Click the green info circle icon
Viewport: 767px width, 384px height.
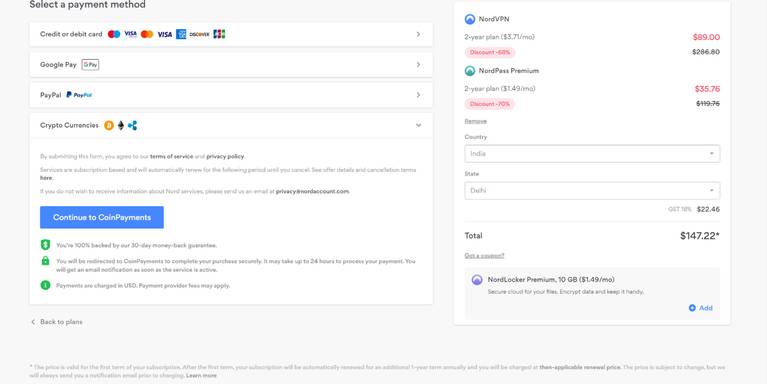[x=45, y=285]
